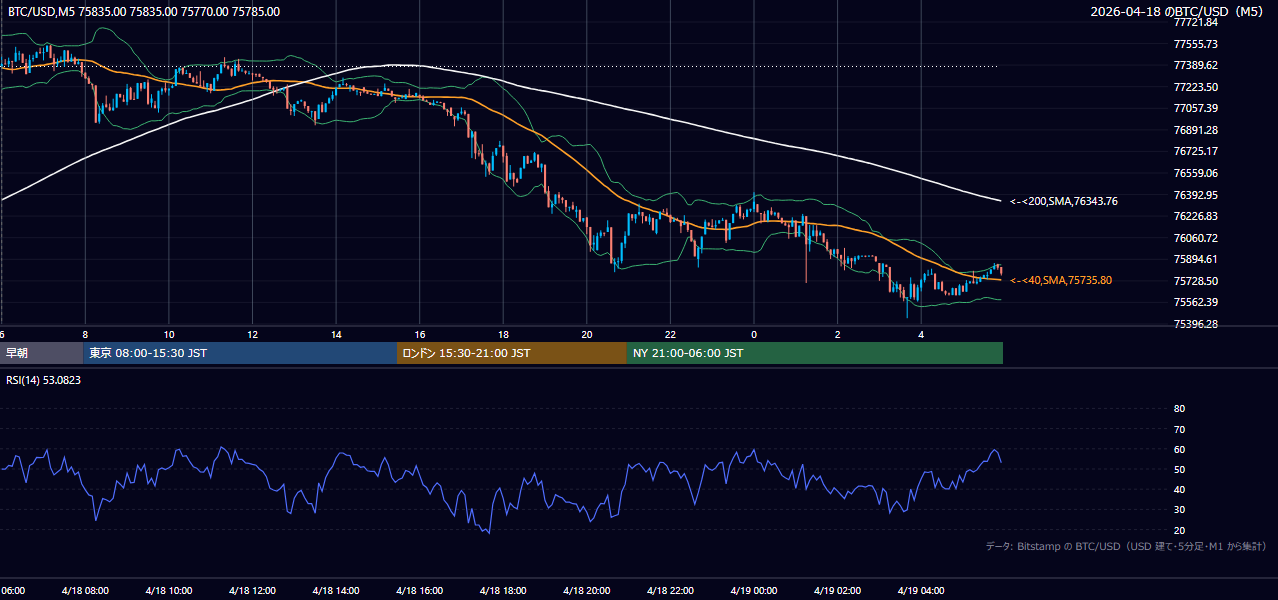Image resolution: width=1278 pixels, height=600 pixels.
Task: Click the 早朝 session band
Action: coord(42,353)
